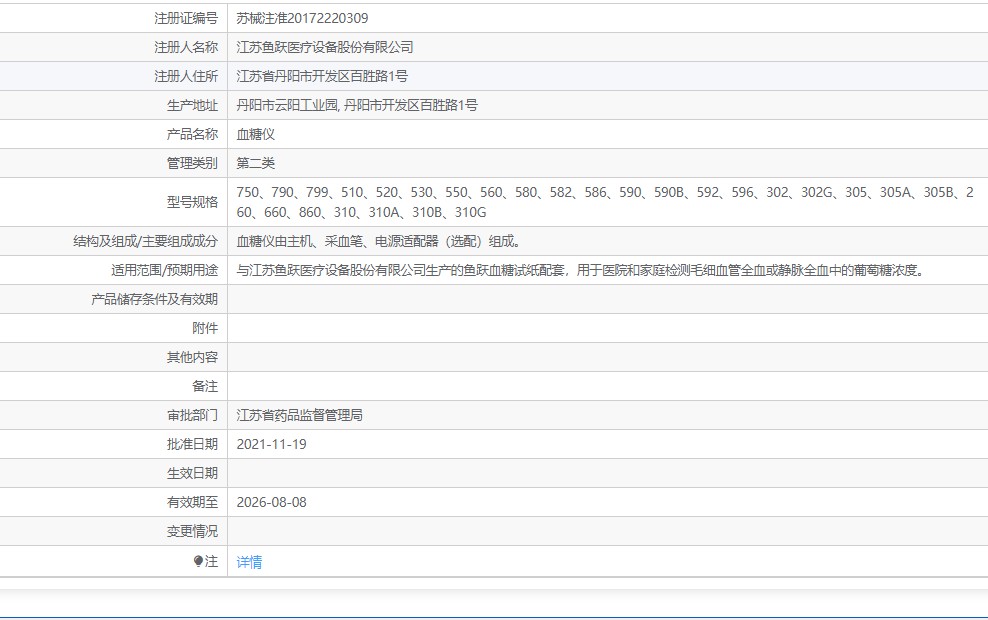The width and height of the screenshot is (988, 620).
Task: Click the 注册人住所 label
Action: point(186,76)
